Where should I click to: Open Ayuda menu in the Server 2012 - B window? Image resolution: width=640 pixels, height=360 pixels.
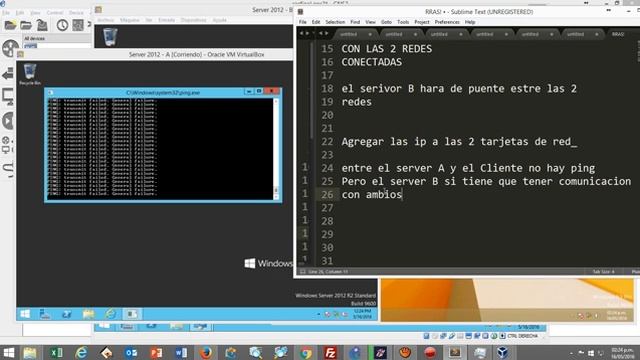[x=220, y=20]
